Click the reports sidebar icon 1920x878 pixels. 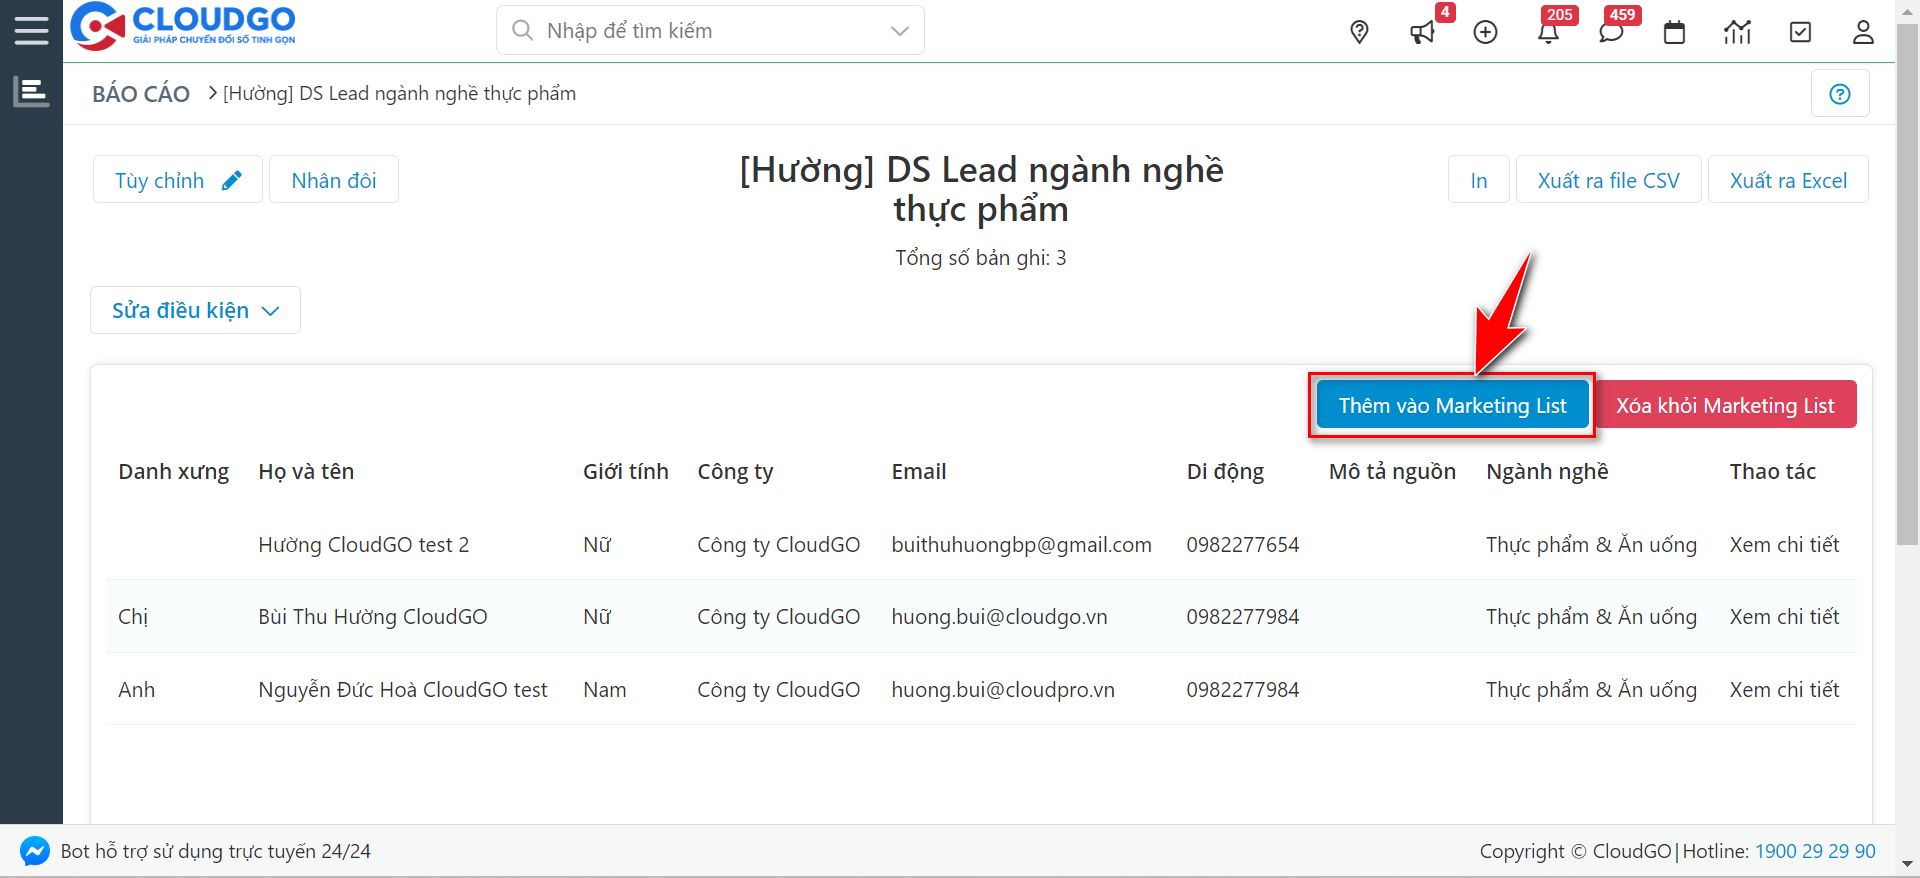pos(31,92)
